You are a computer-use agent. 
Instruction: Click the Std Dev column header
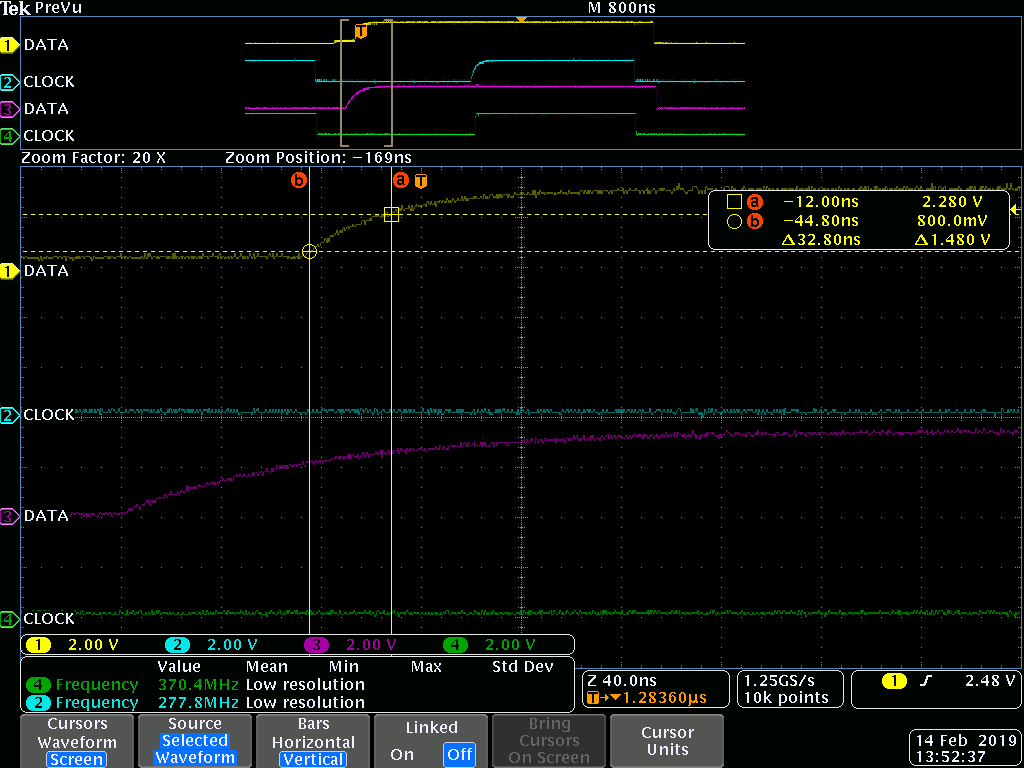[522, 667]
